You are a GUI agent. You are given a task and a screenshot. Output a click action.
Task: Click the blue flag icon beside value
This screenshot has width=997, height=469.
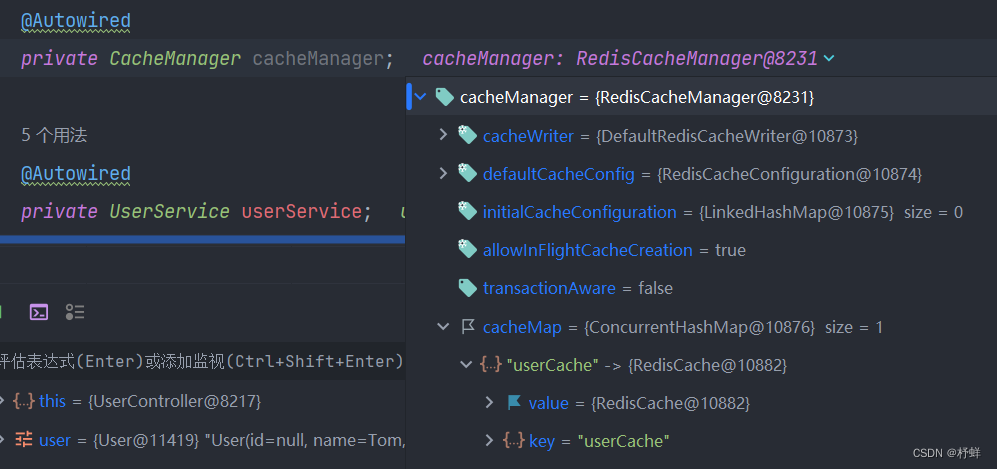tap(514, 403)
